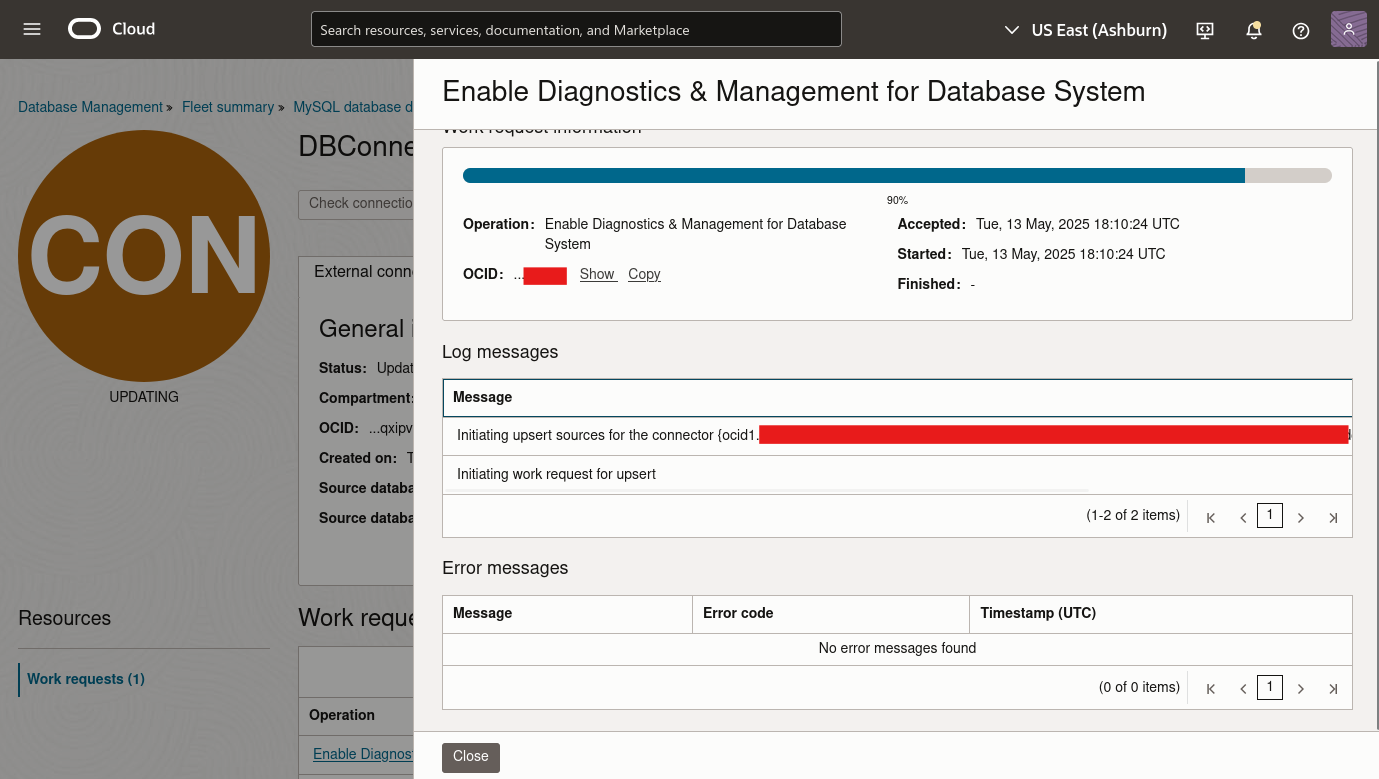
Task: Show the full work request OCID
Action: 597,274
